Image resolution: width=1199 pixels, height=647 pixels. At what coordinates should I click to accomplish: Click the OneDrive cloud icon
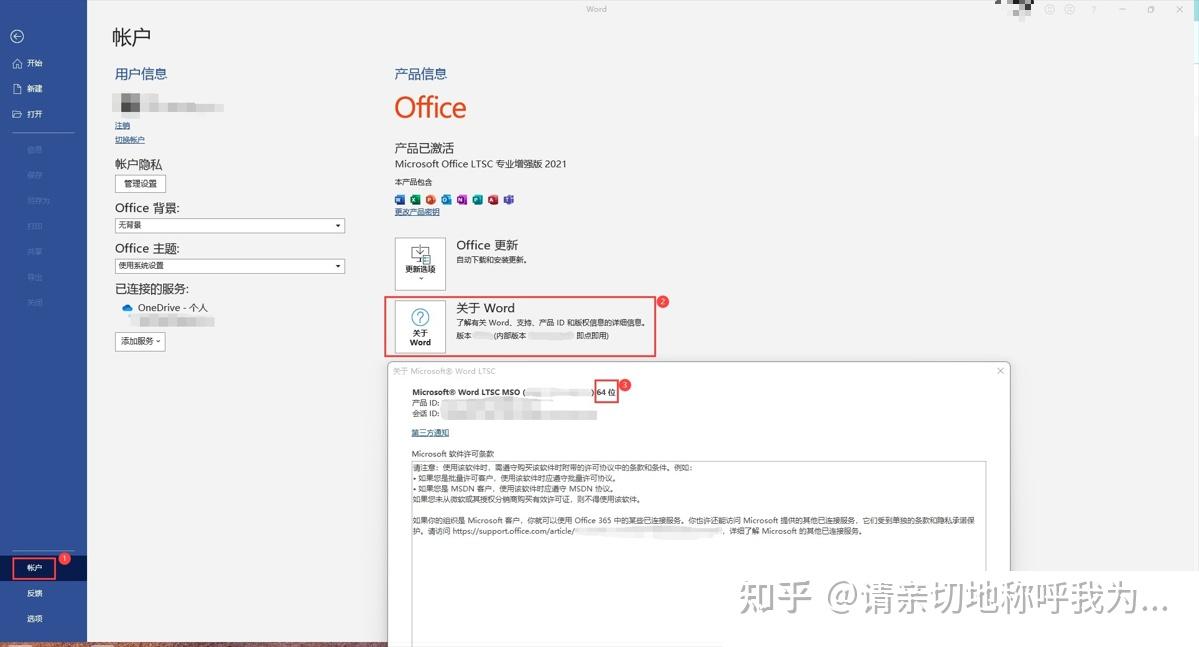click(127, 308)
